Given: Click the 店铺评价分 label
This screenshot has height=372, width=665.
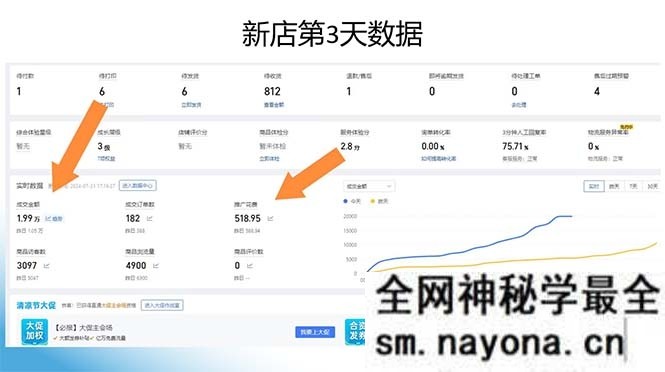Looking at the screenshot, I should point(193,132).
